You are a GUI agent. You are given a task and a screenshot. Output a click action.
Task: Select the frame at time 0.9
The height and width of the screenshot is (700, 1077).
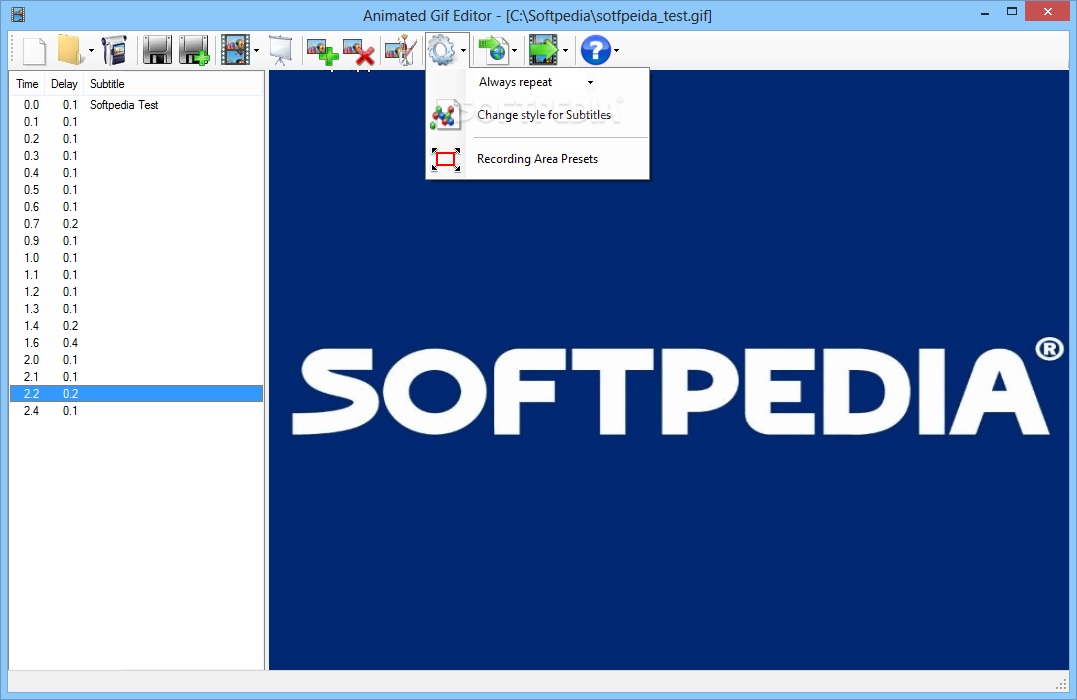click(137, 241)
